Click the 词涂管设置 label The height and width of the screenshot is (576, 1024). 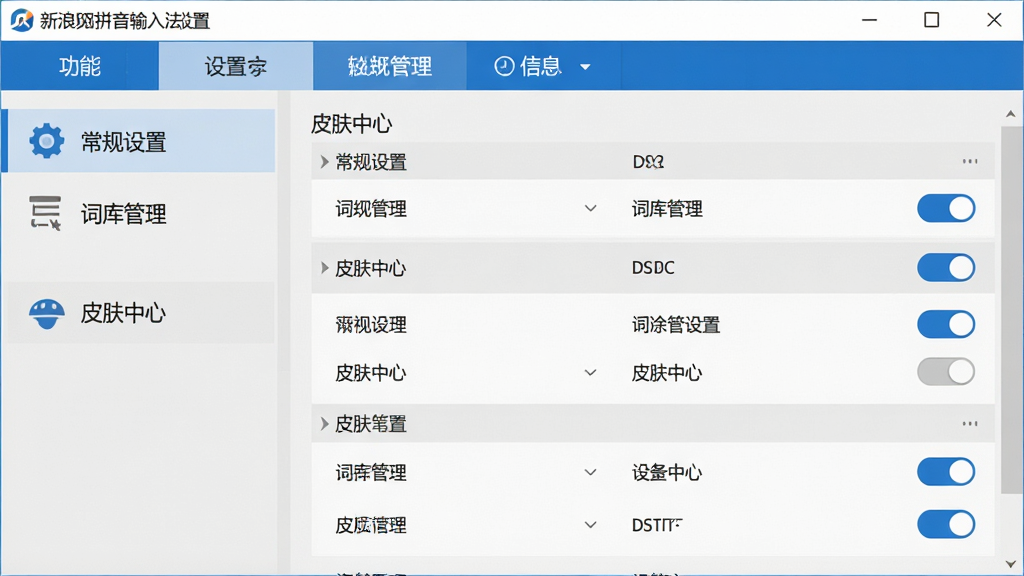pos(676,325)
